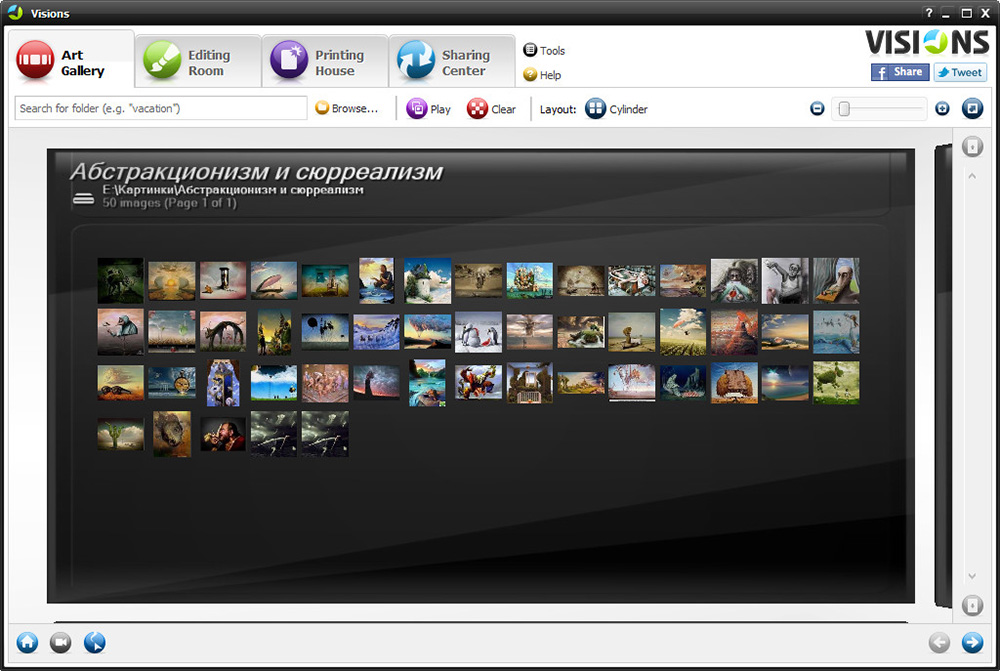Screen dimensions: 1000x671
Task: Select the green flying turtle thumbnail
Action: (836, 383)
